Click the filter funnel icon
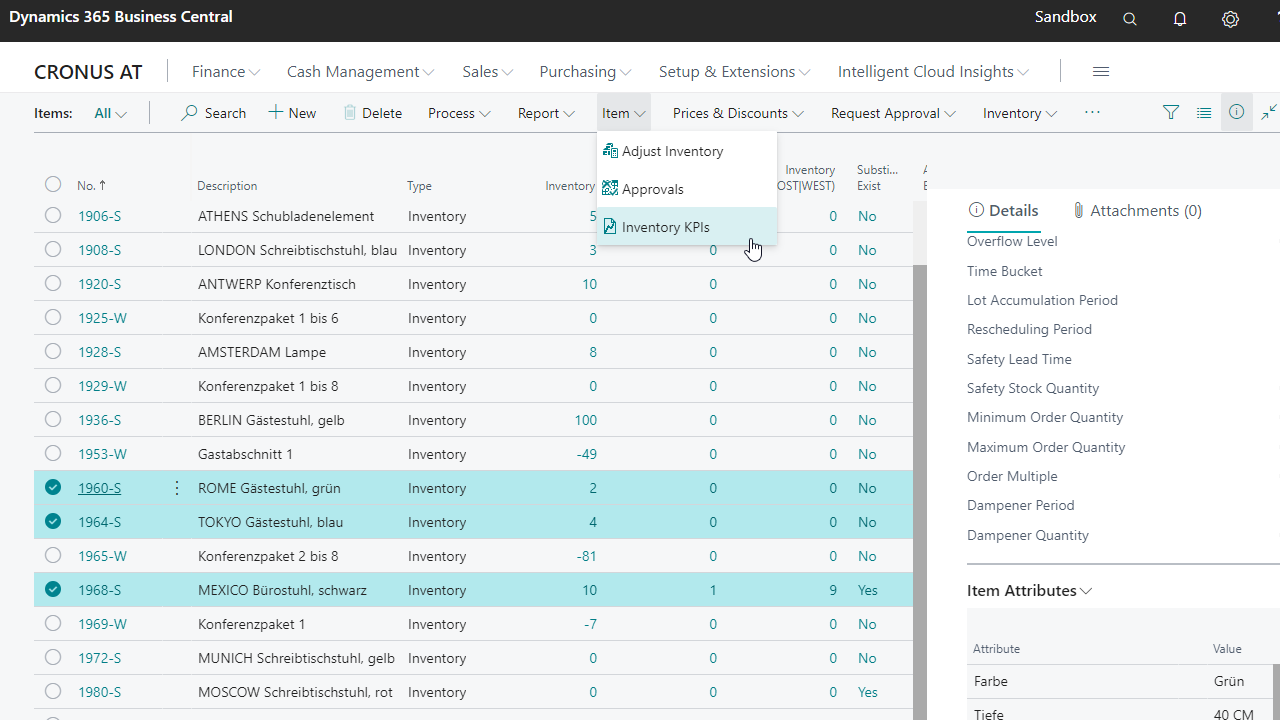Viewport: 1280px width, 720px height. pos(1171,113)
